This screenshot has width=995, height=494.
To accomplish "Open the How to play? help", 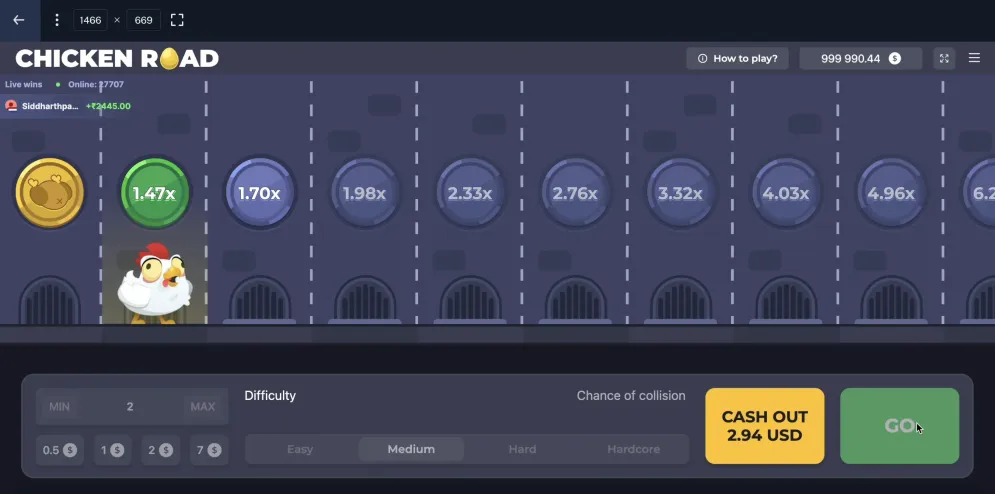I will 738,59.
